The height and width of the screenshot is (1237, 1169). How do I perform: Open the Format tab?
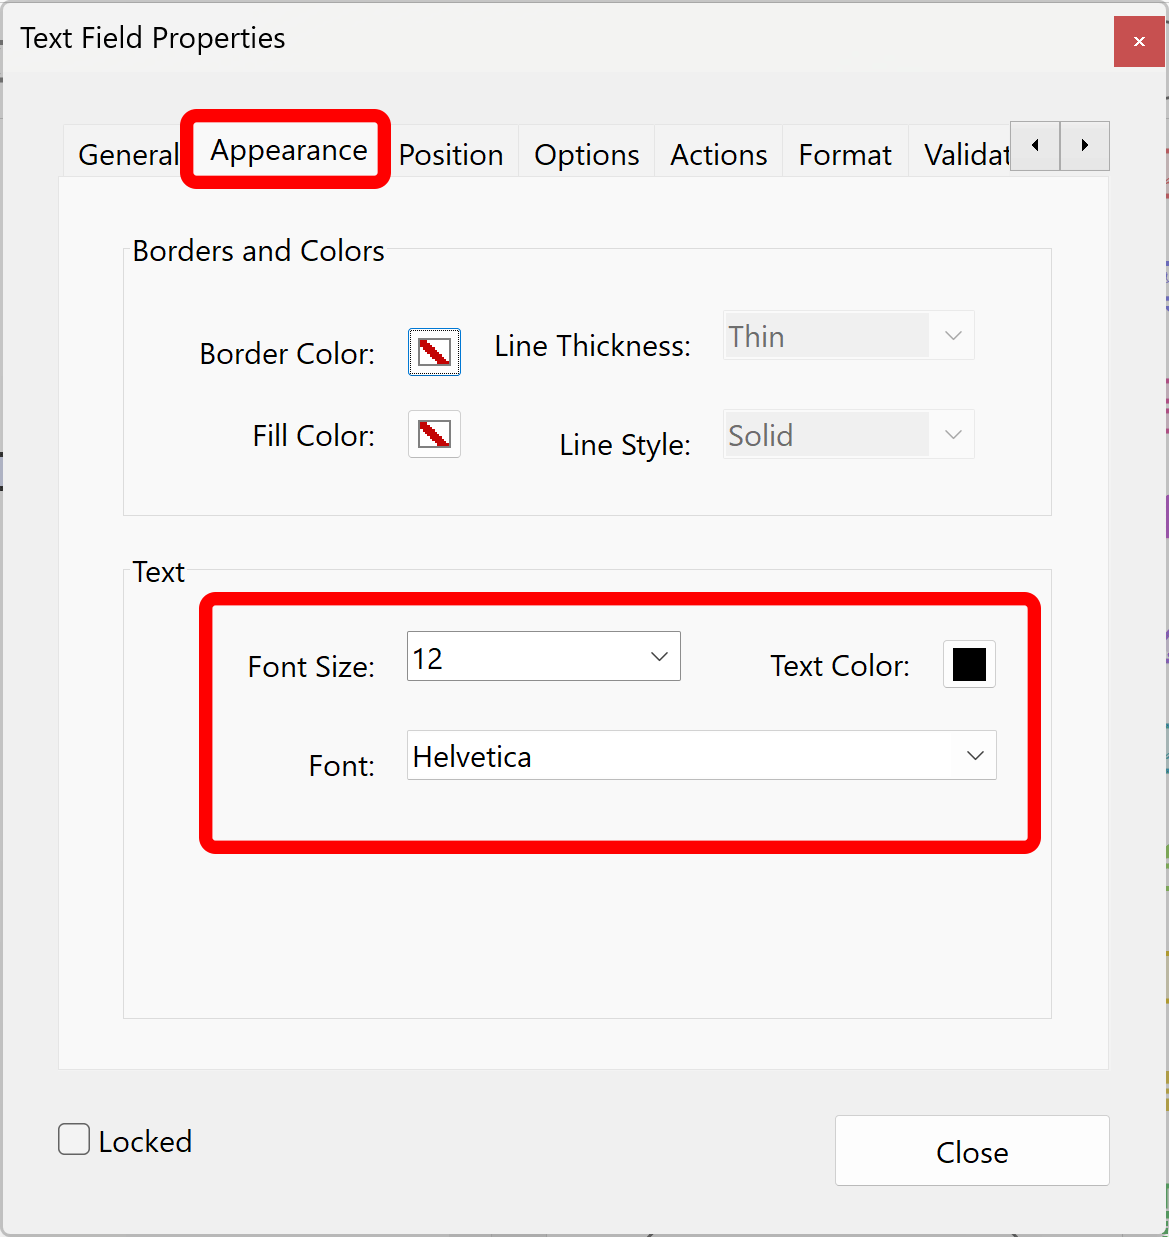844,154
